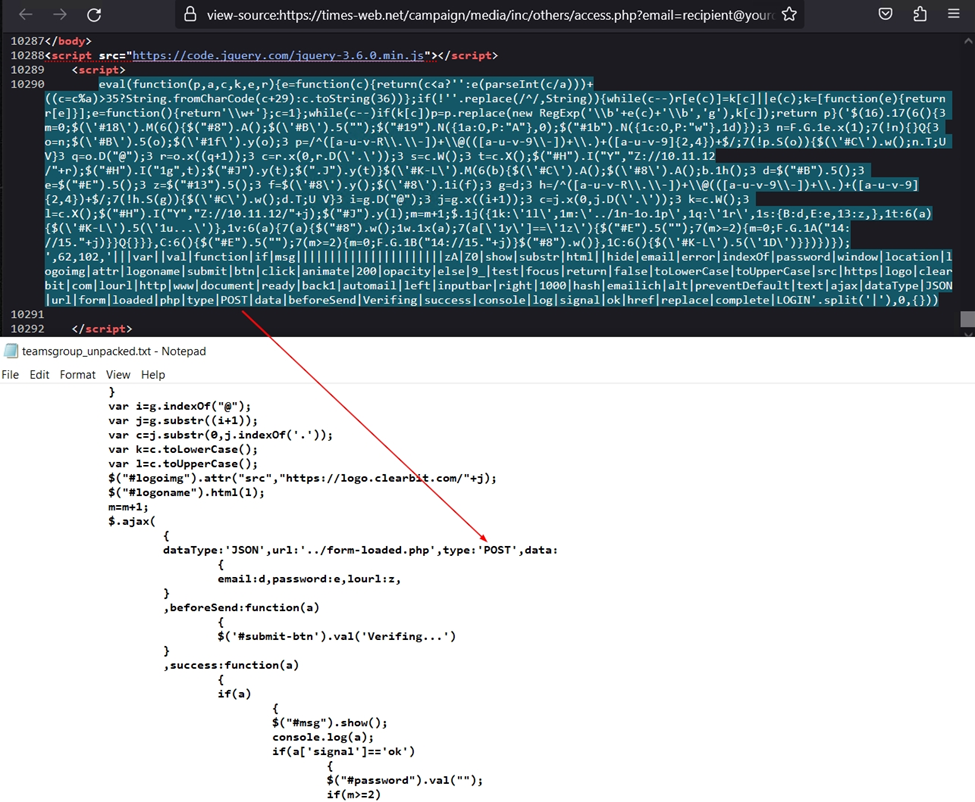Click the '$.ajax(' line in Notepad

pyautogui.click(x=132, y=521)
